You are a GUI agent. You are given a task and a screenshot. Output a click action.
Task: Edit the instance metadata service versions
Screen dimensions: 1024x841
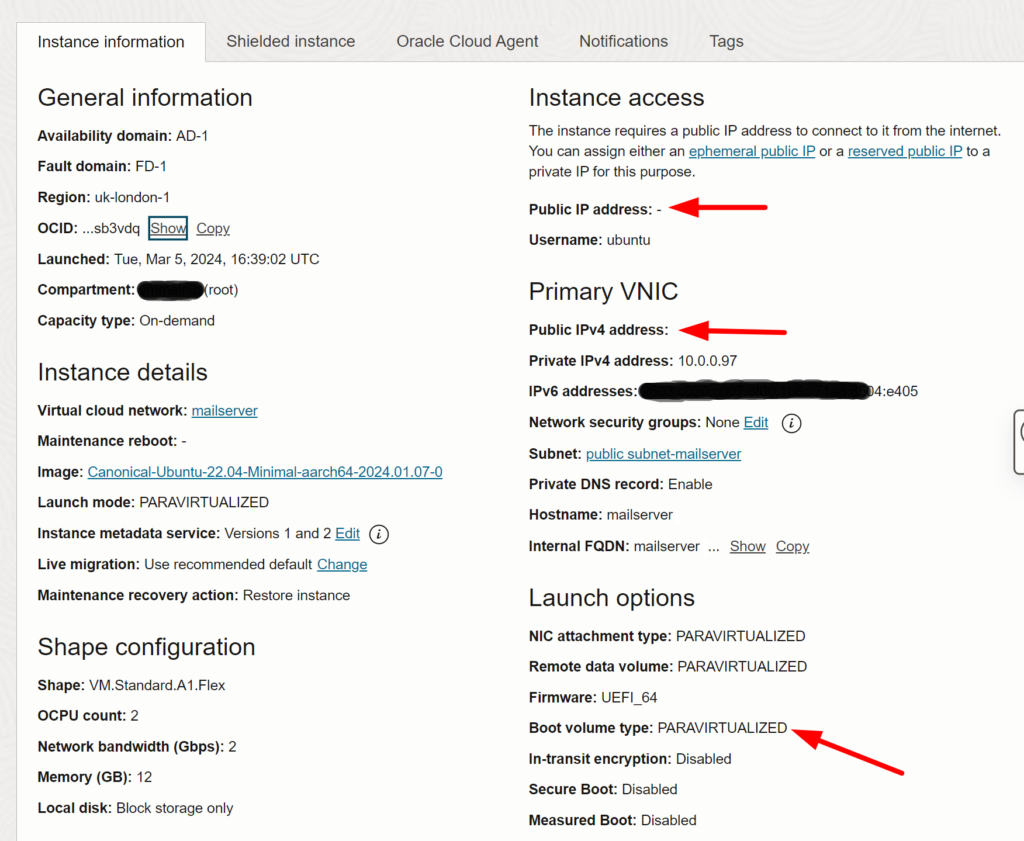(x=347, y=534)
